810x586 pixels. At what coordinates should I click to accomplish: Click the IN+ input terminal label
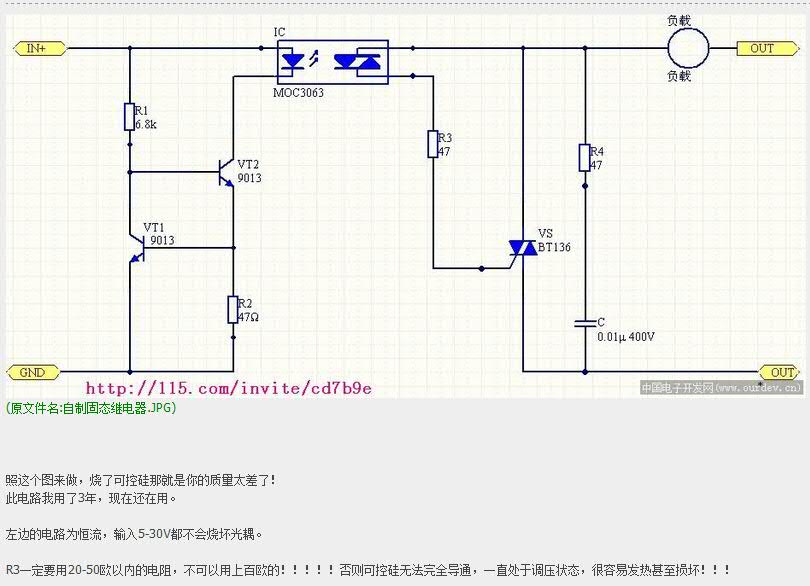coord(38,48)
